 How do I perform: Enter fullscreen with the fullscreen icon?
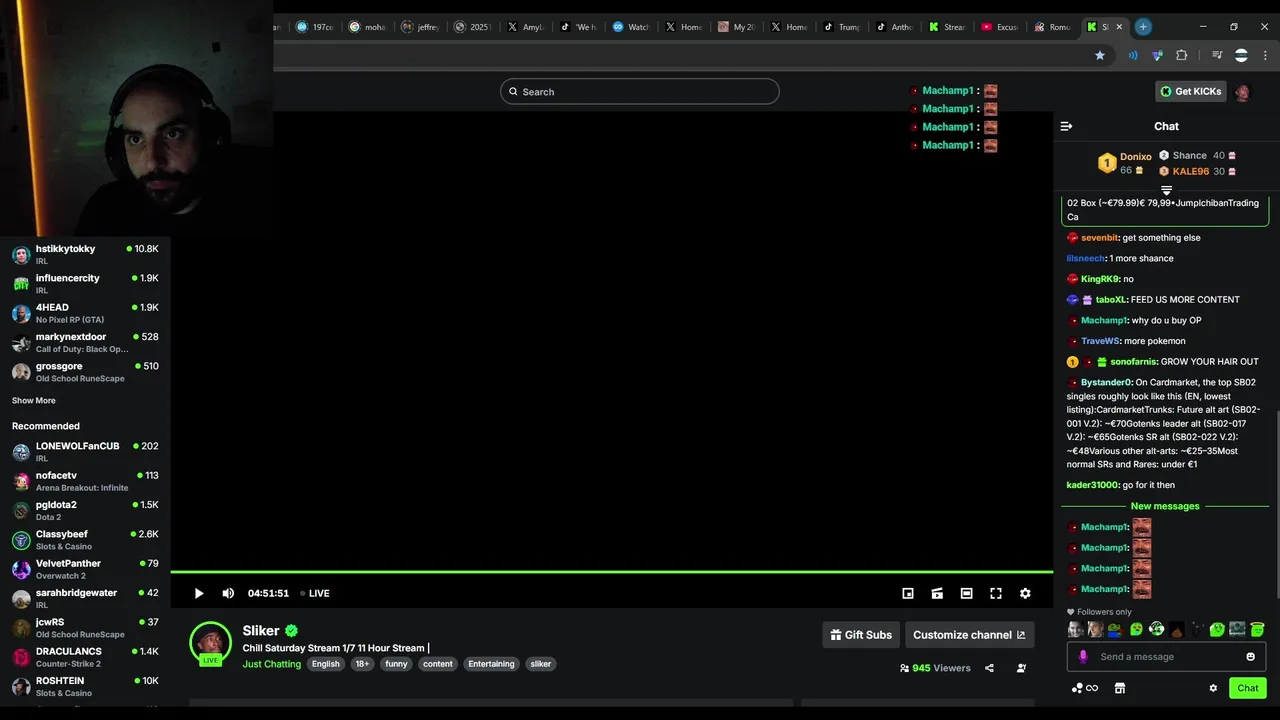click(996, 593)
